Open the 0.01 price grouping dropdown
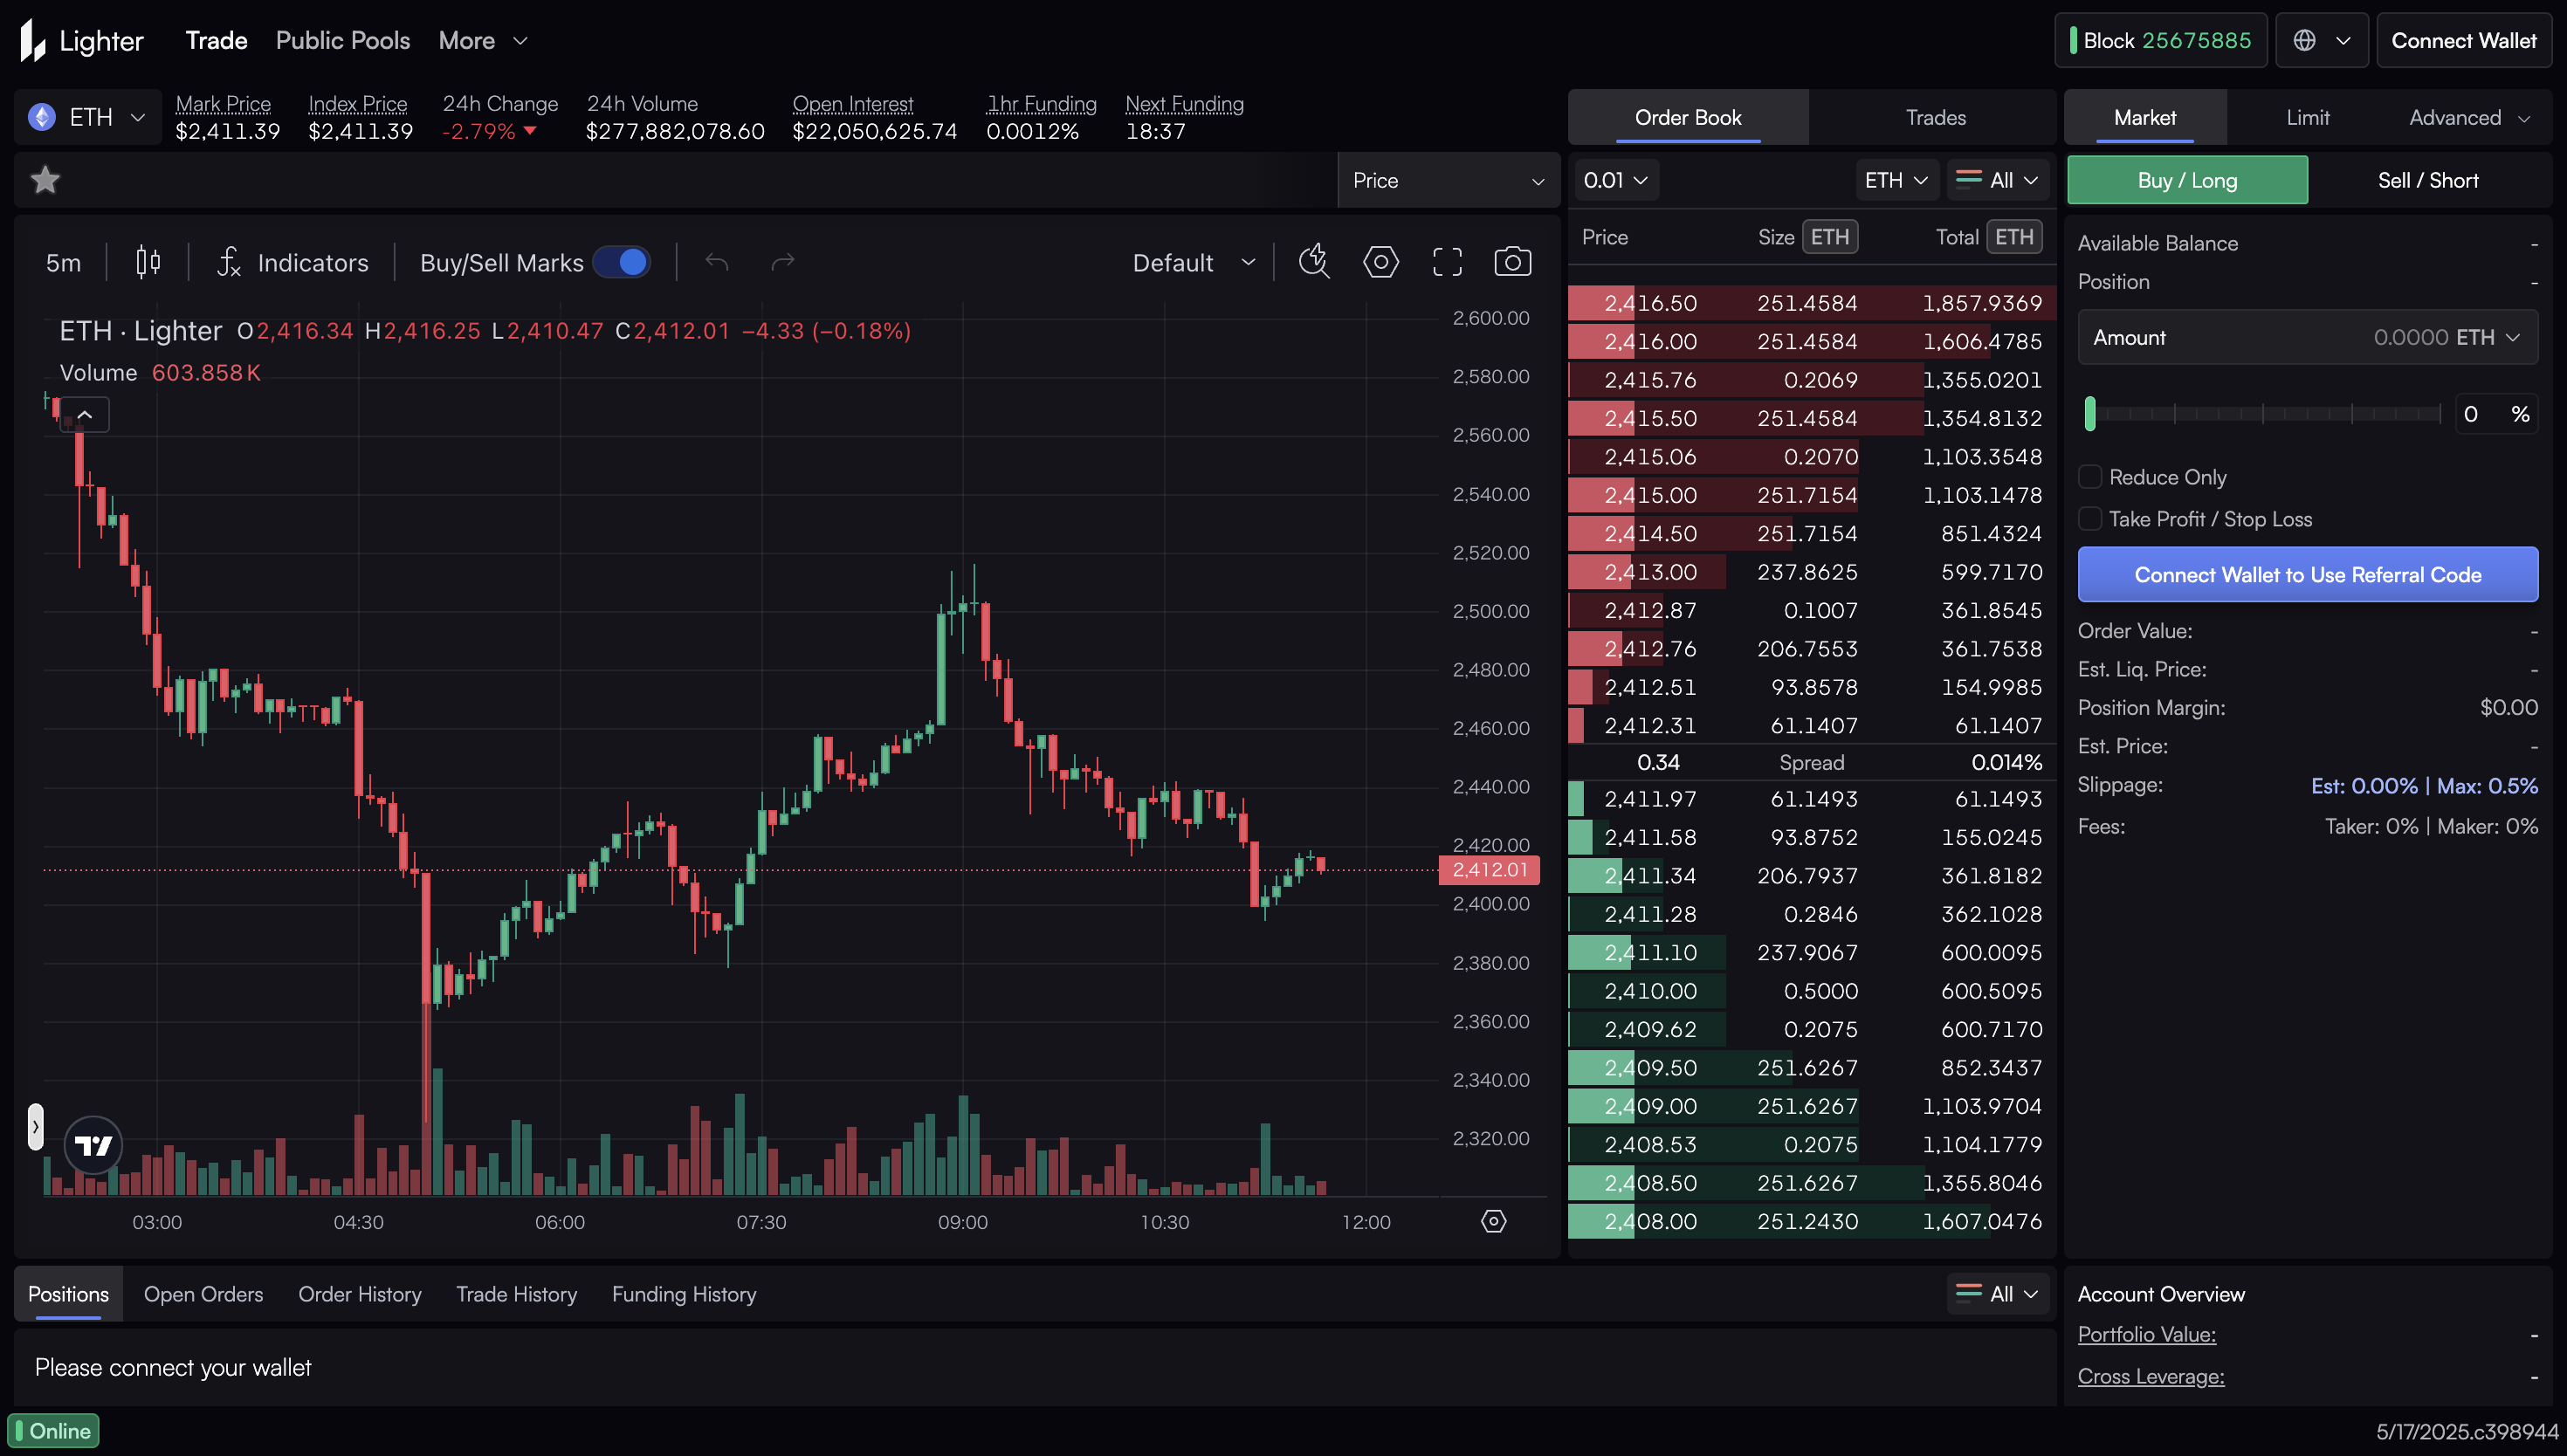2567x1456 pixels. 1615,180
